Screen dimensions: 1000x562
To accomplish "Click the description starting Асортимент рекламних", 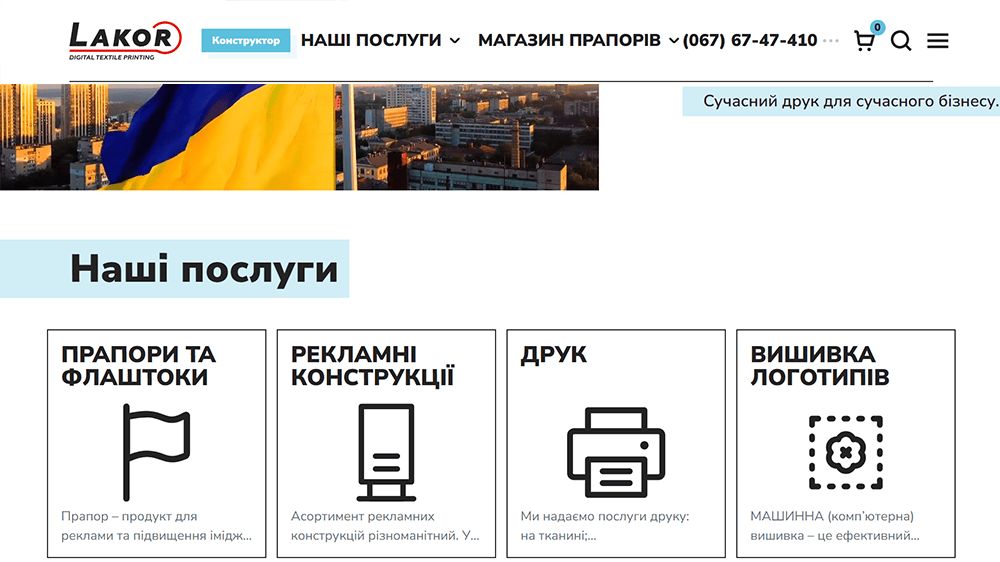I will point(385,526).
